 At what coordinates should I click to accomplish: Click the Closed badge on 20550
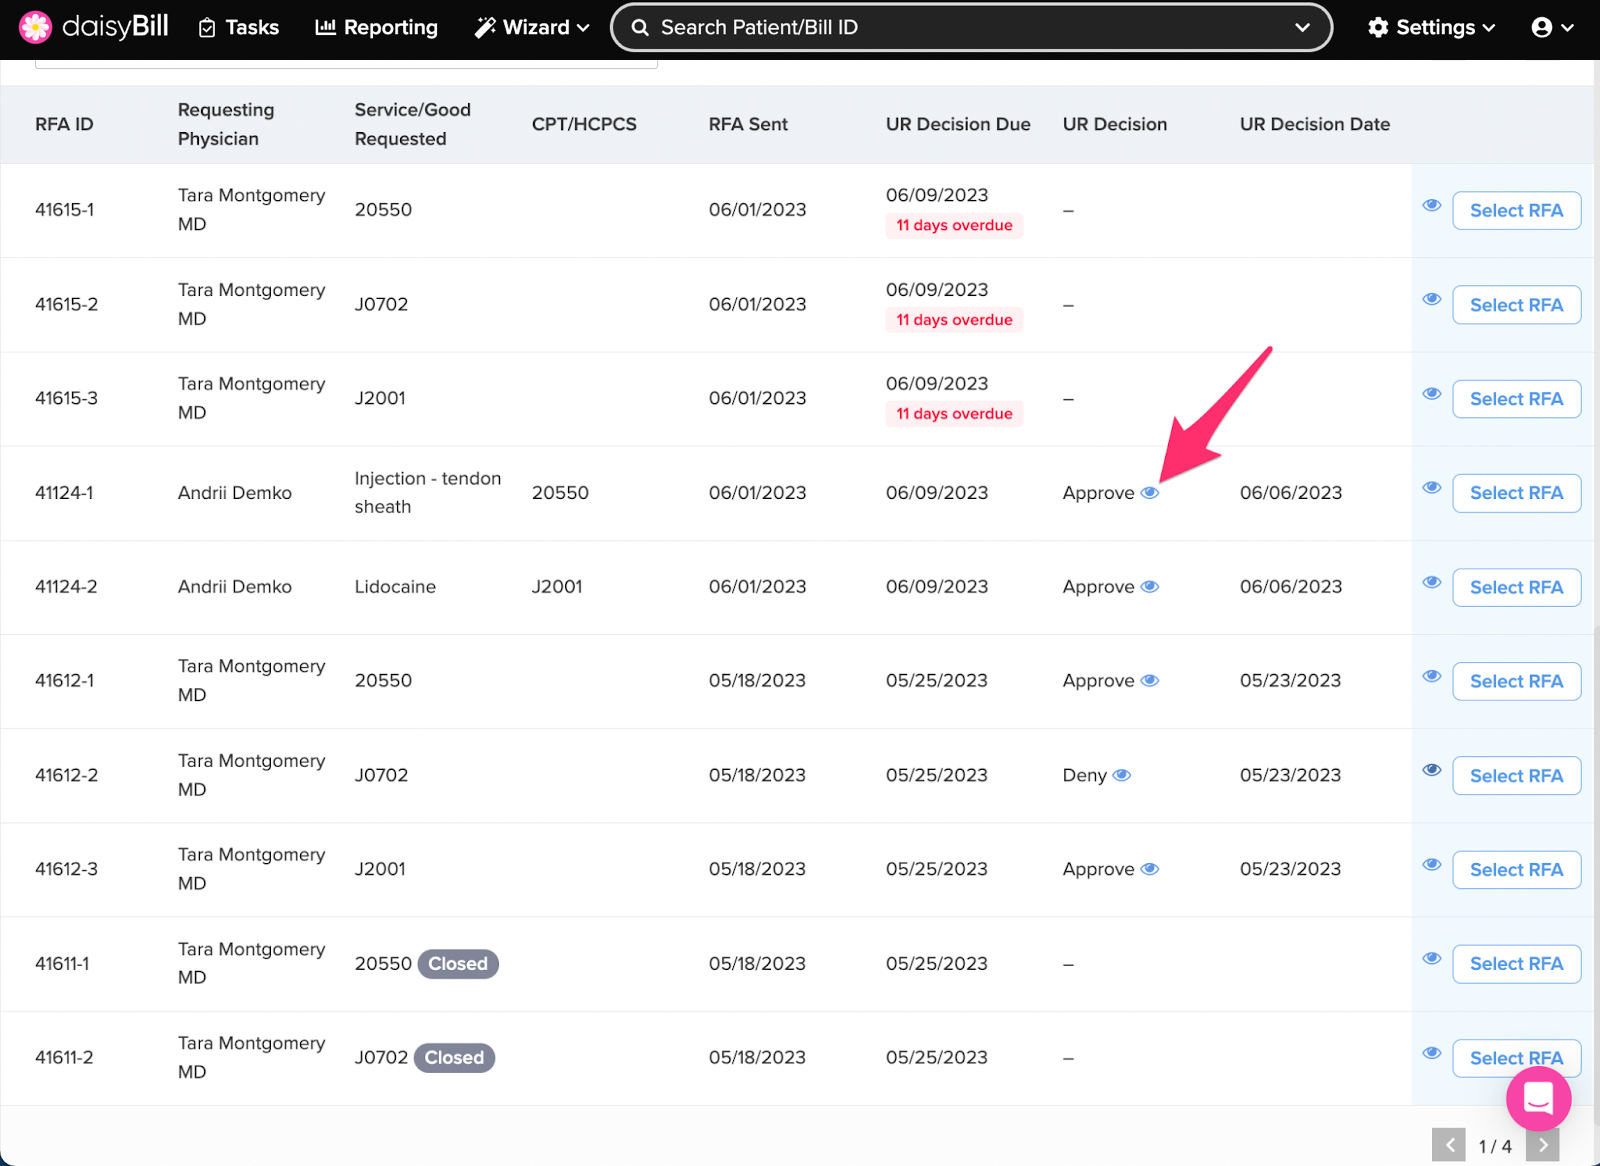[458, 964]
